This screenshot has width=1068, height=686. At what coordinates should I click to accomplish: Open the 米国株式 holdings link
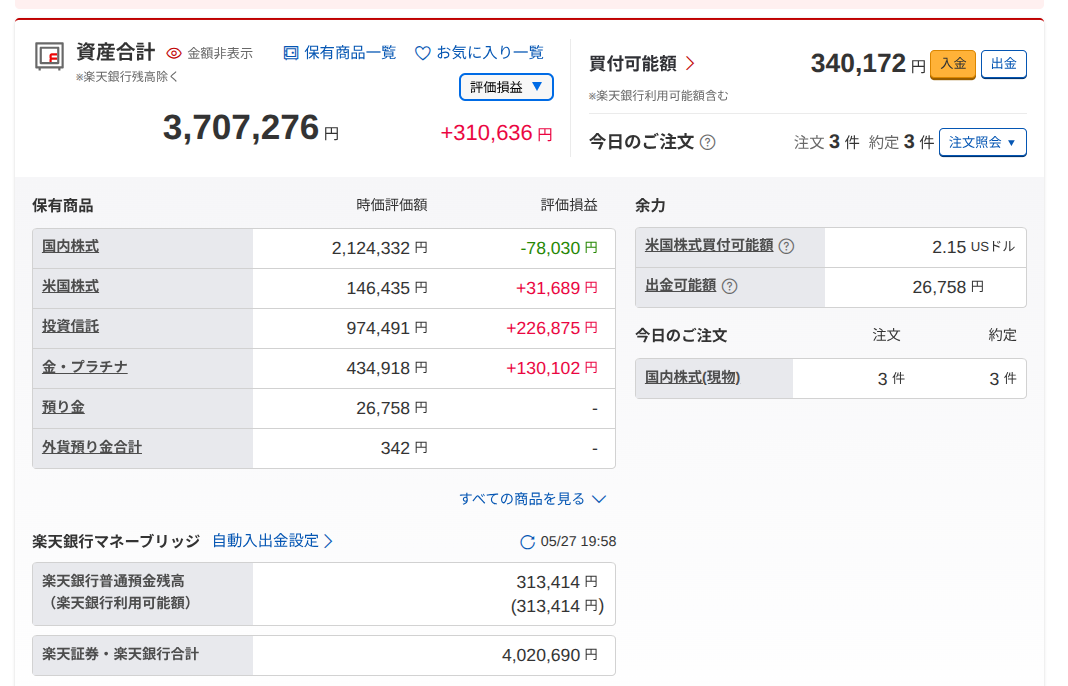(x=70, y=287)
